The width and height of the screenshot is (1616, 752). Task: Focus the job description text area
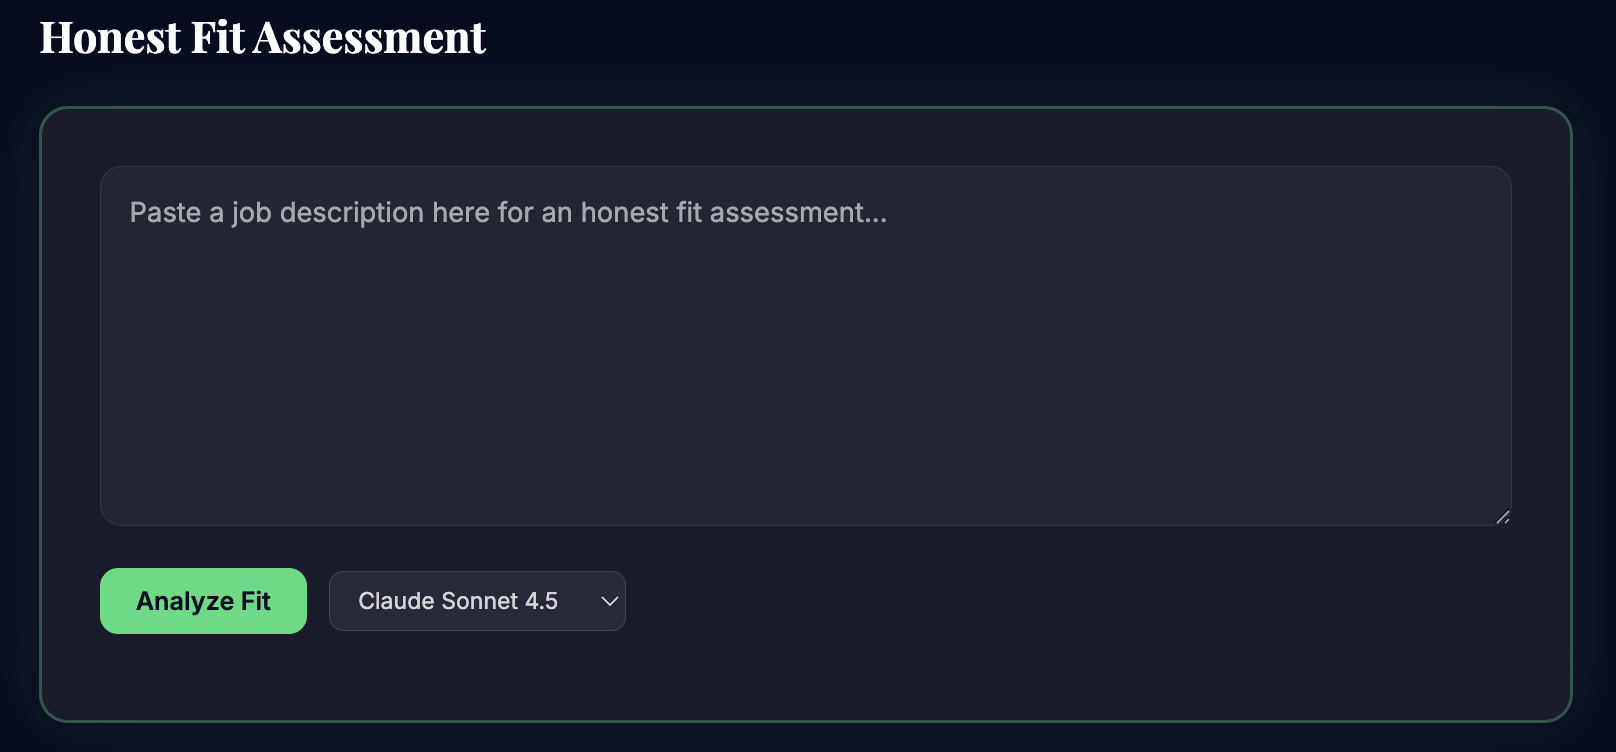point(805,345)
